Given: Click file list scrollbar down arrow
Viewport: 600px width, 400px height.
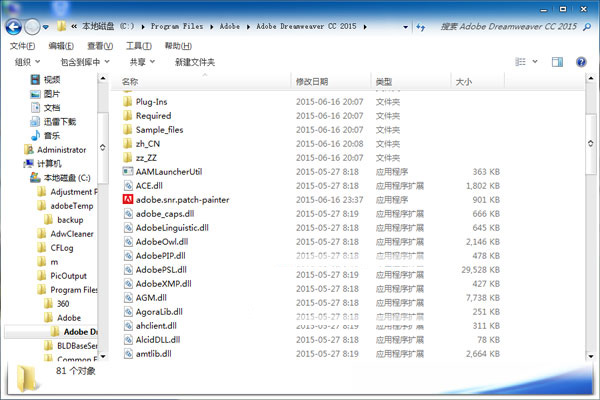Looking at the screenshot, I should coord(591,356).
